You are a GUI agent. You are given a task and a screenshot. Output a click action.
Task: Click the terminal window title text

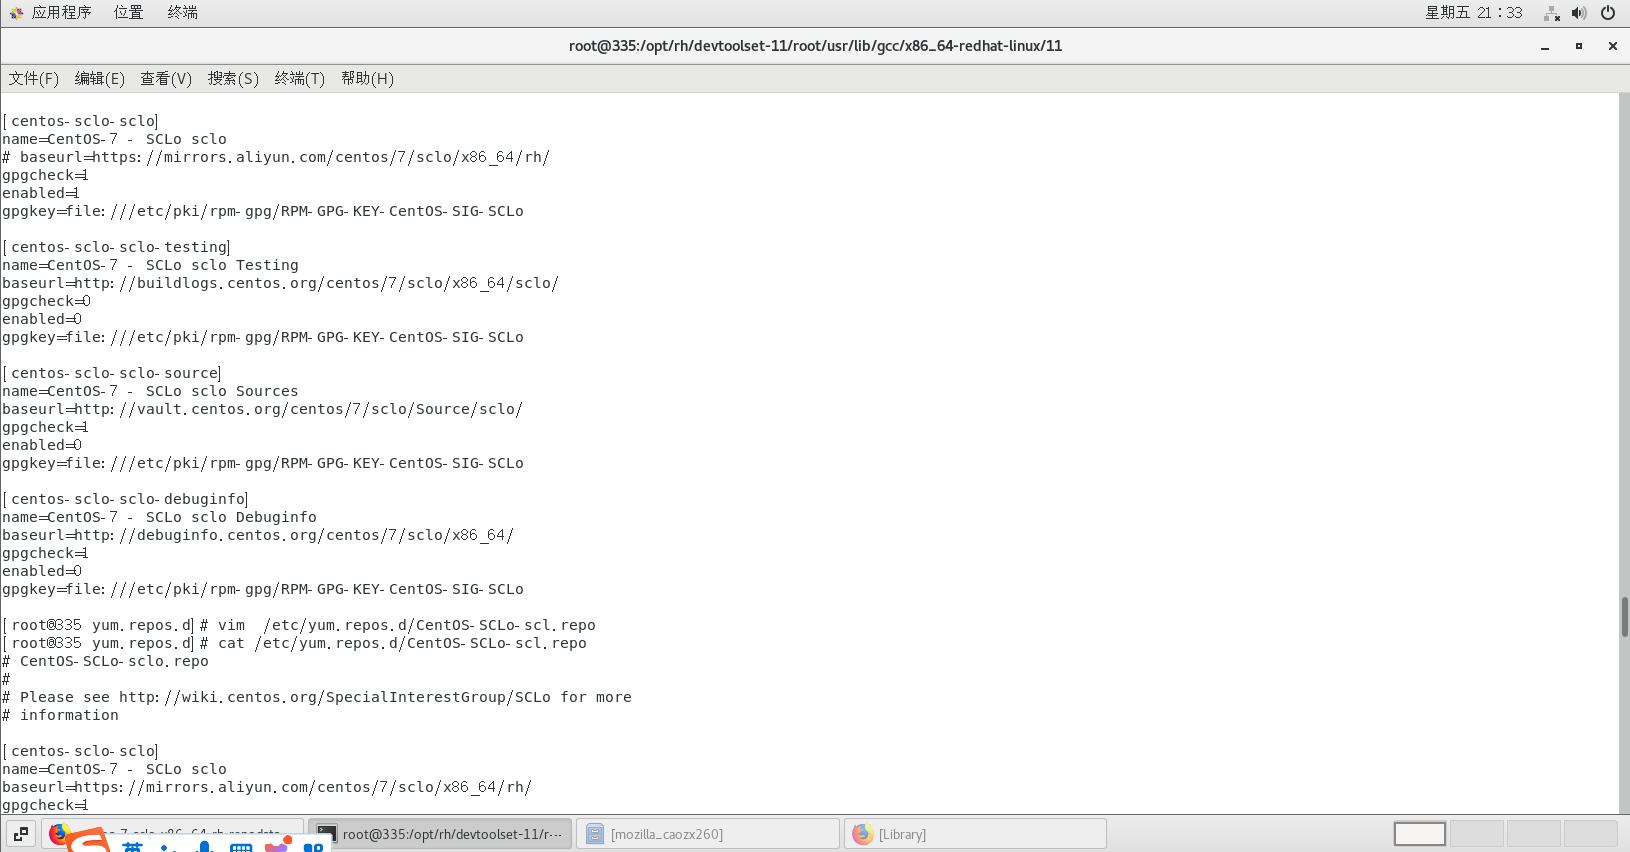815,46
